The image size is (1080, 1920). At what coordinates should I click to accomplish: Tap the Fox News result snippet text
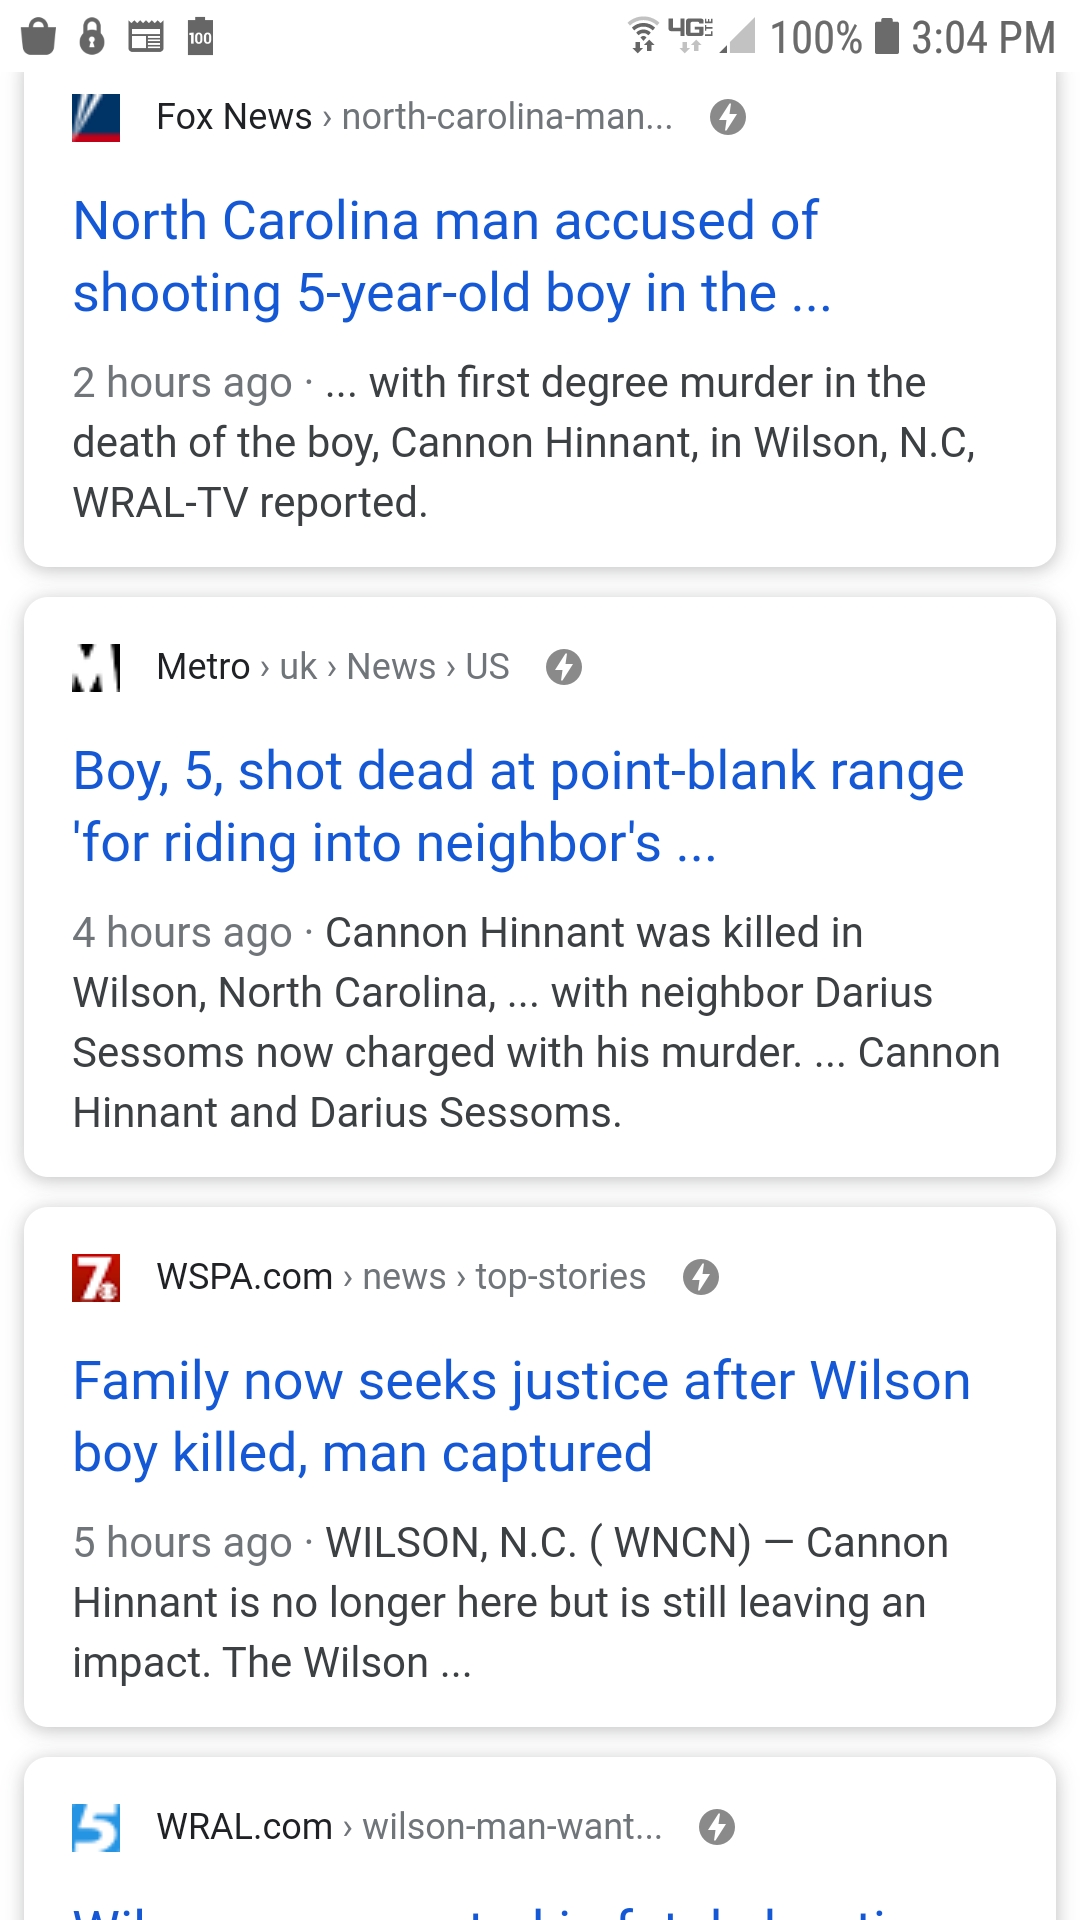pyautogui.click(x=523, y=443)
